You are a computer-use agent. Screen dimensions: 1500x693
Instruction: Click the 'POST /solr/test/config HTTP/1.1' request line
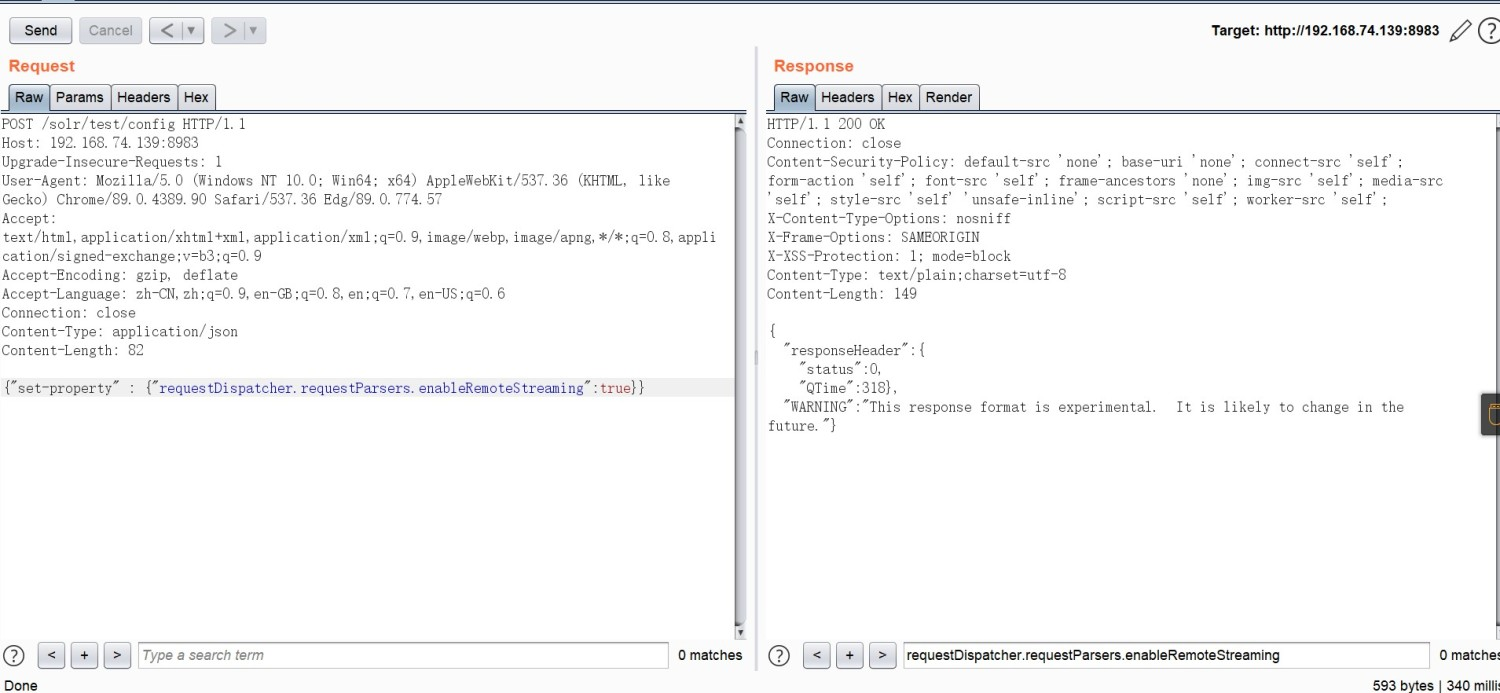tap(124, 124)
